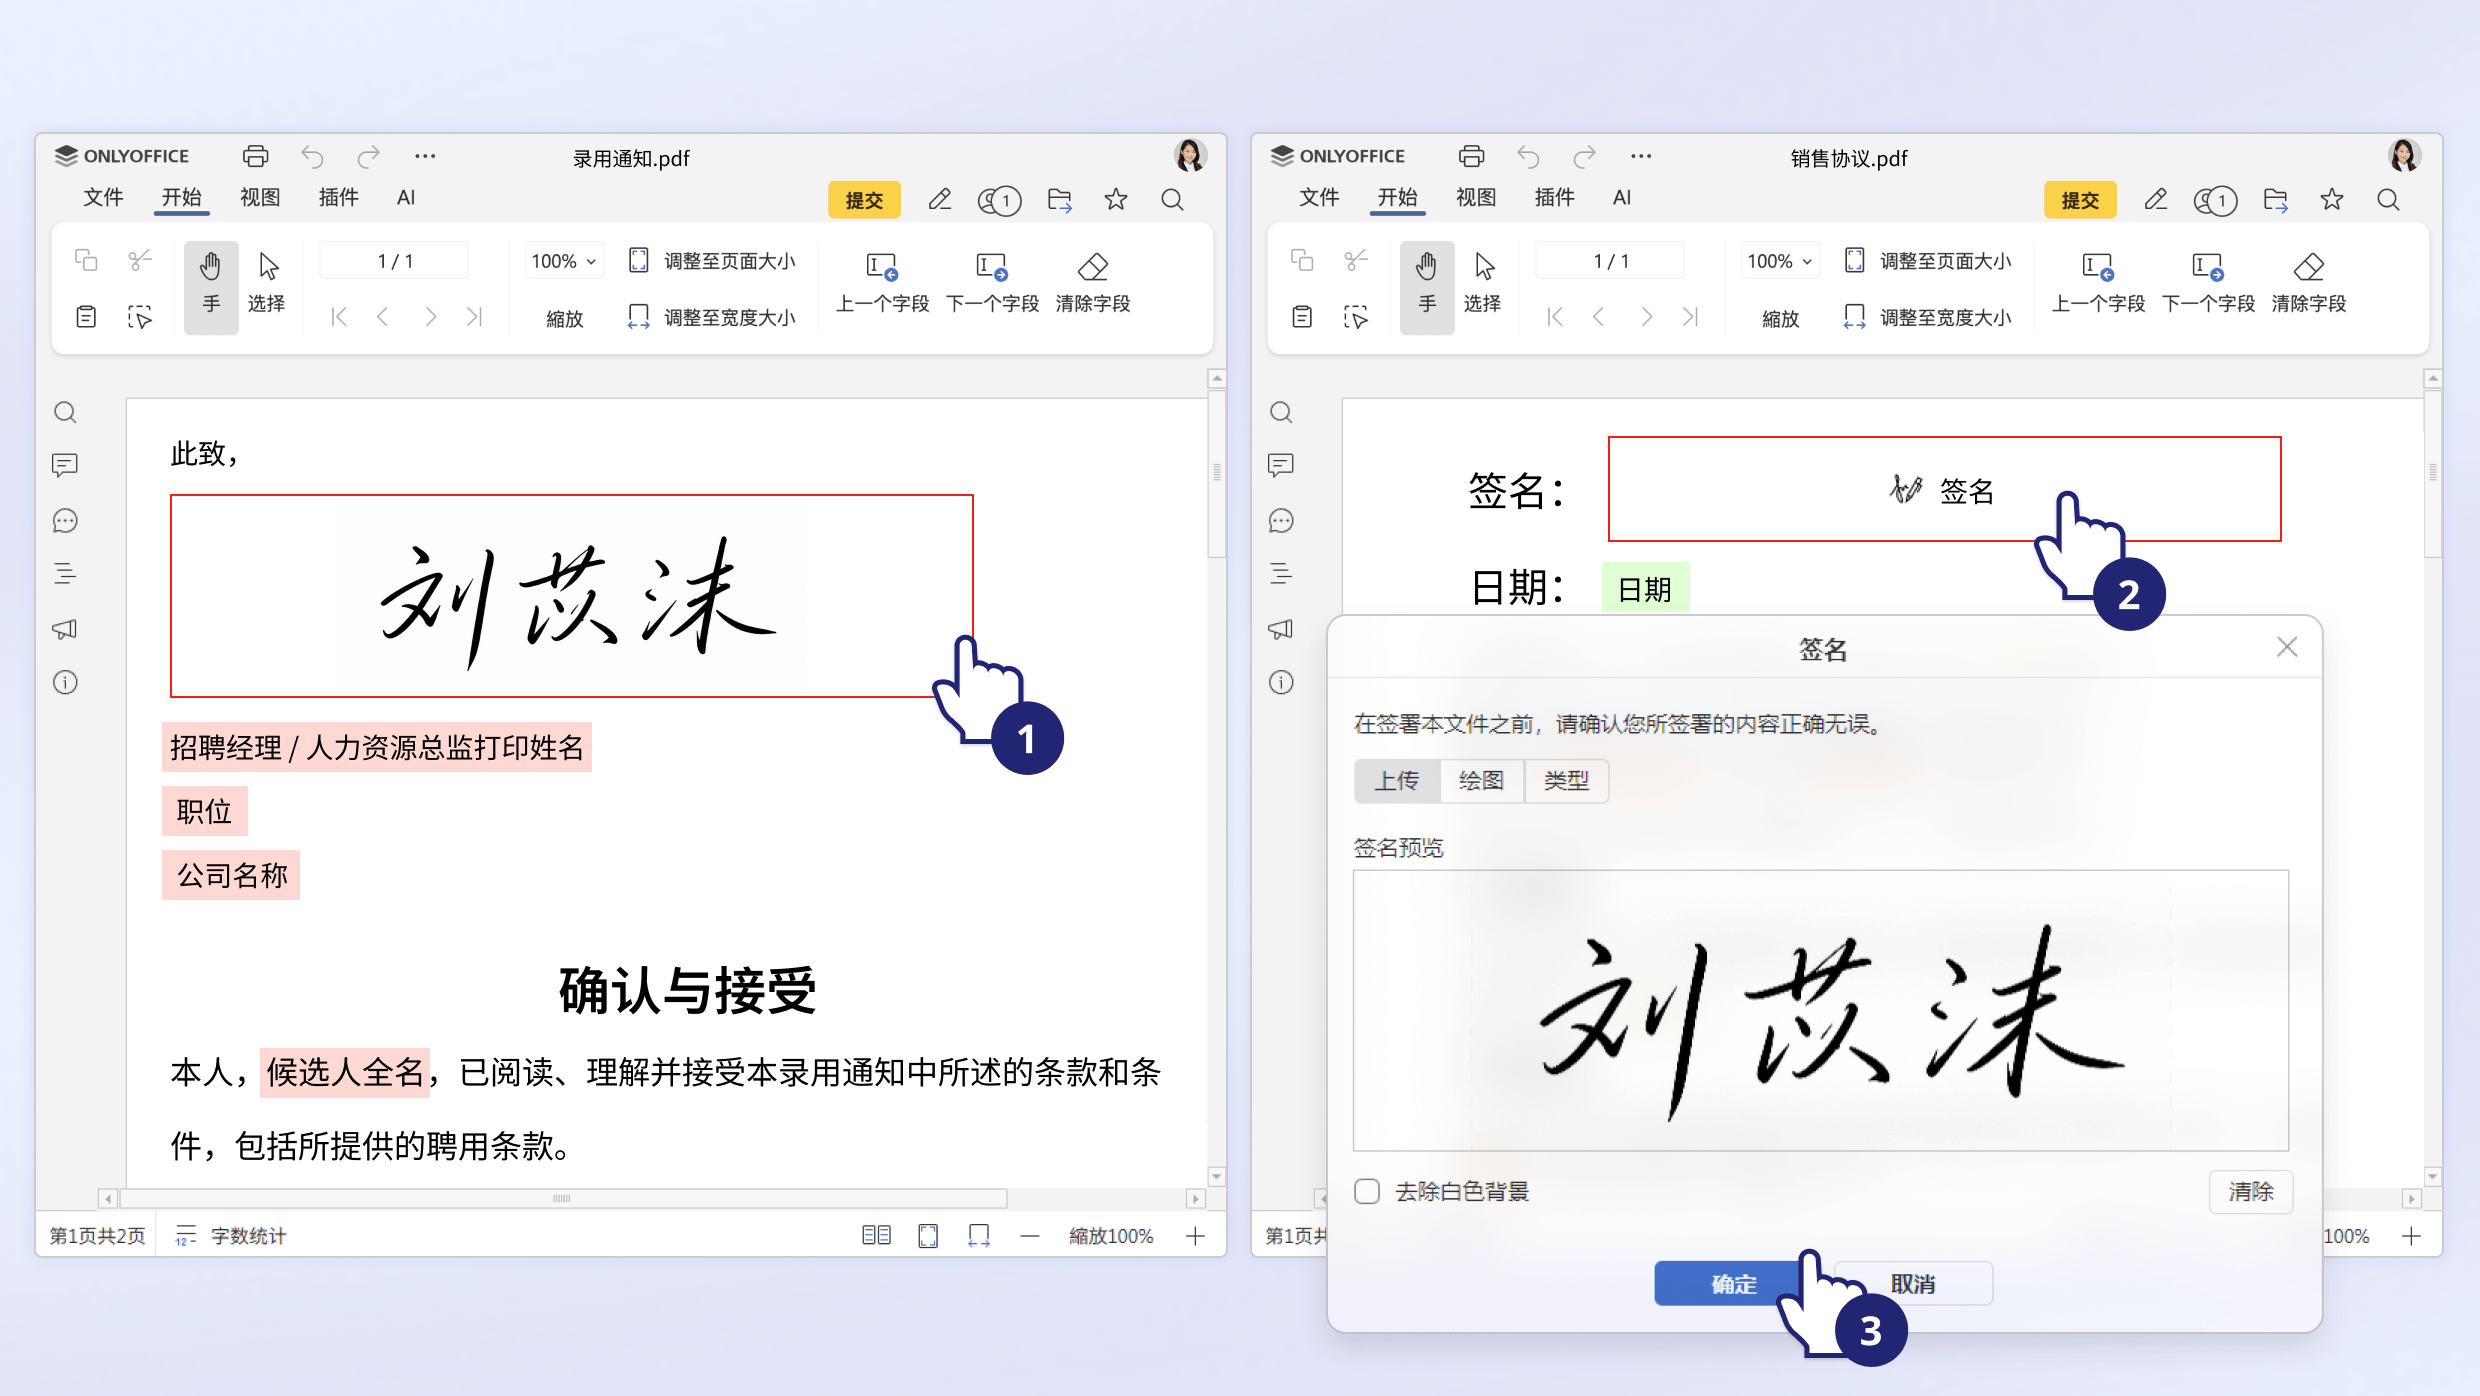Open more options ellipsis in 录用通知.pdf window

point(425,157)
